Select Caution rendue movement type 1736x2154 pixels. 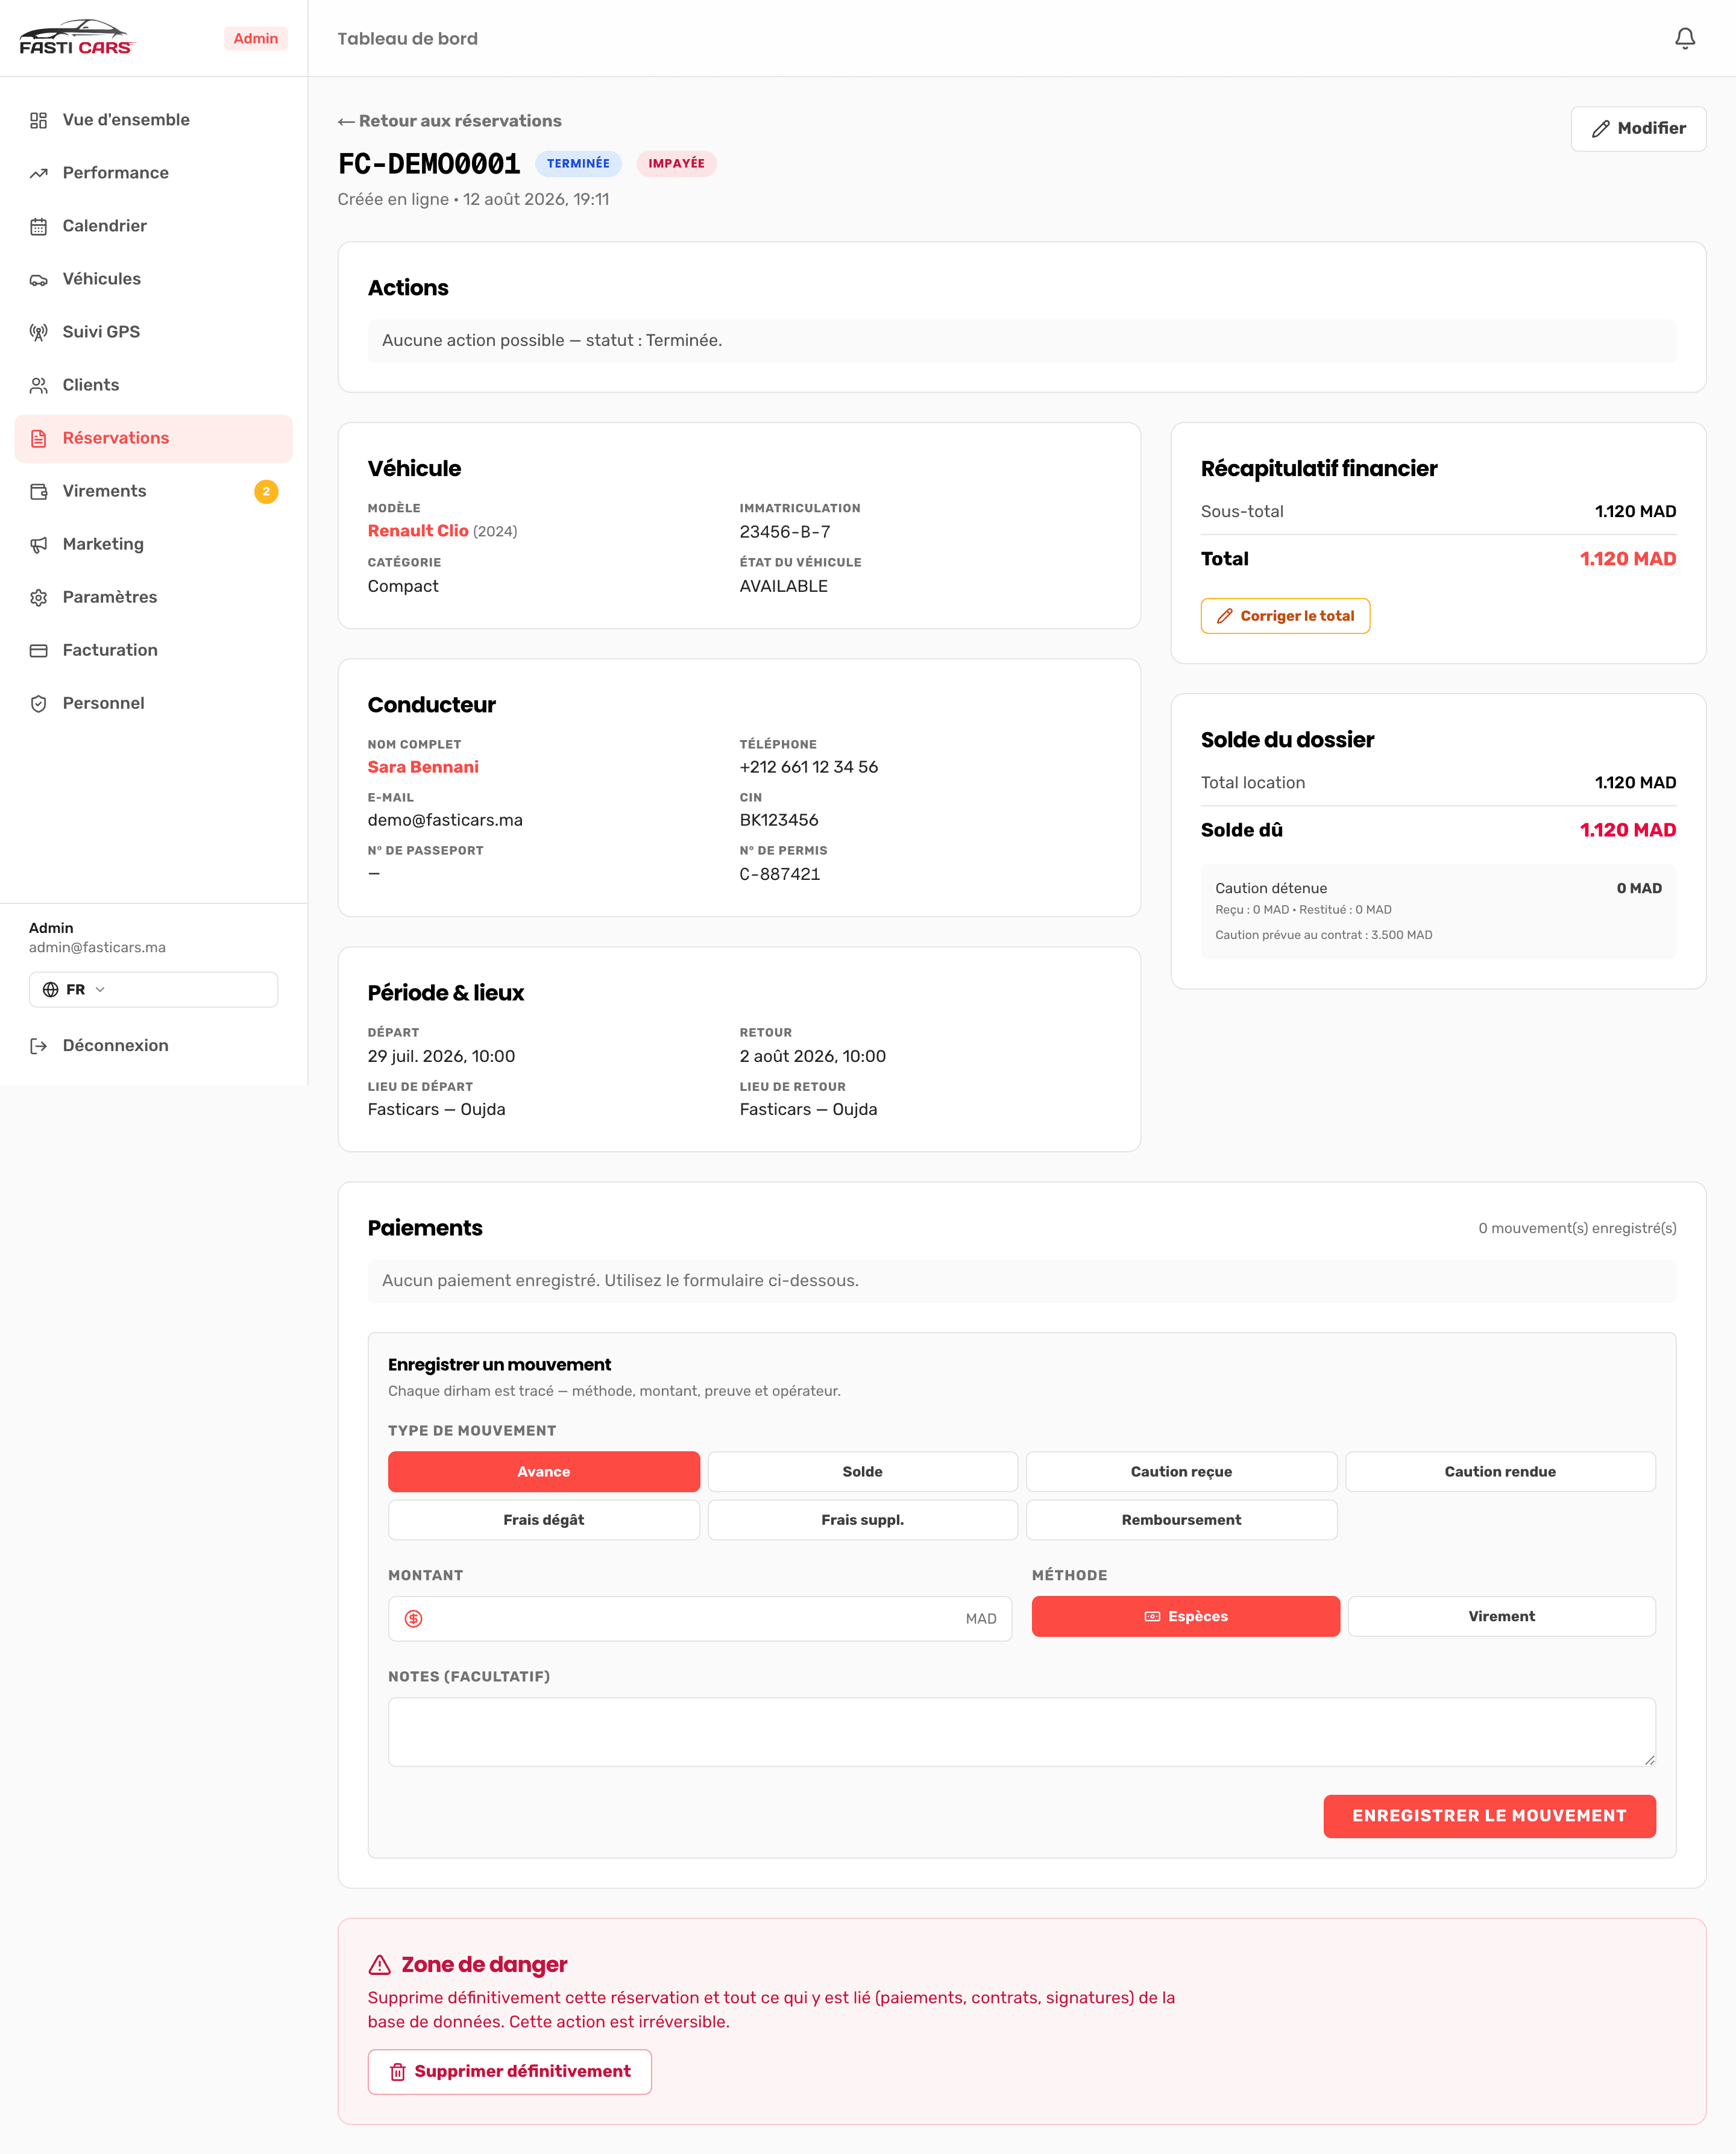pyautogui.click(x=1500, y=1471)
